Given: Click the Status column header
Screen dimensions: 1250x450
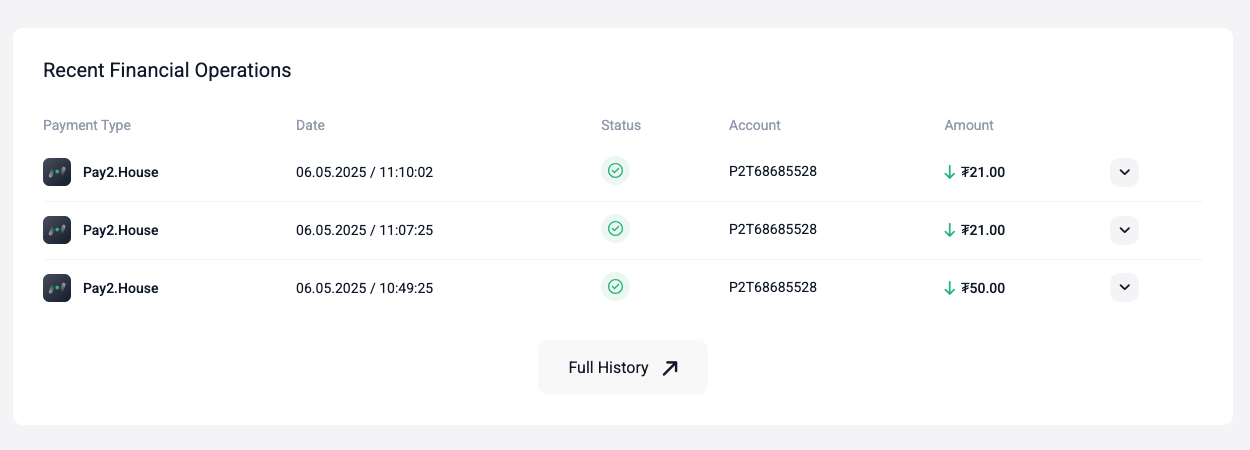Looking at the screenshot, I should 621,126.
